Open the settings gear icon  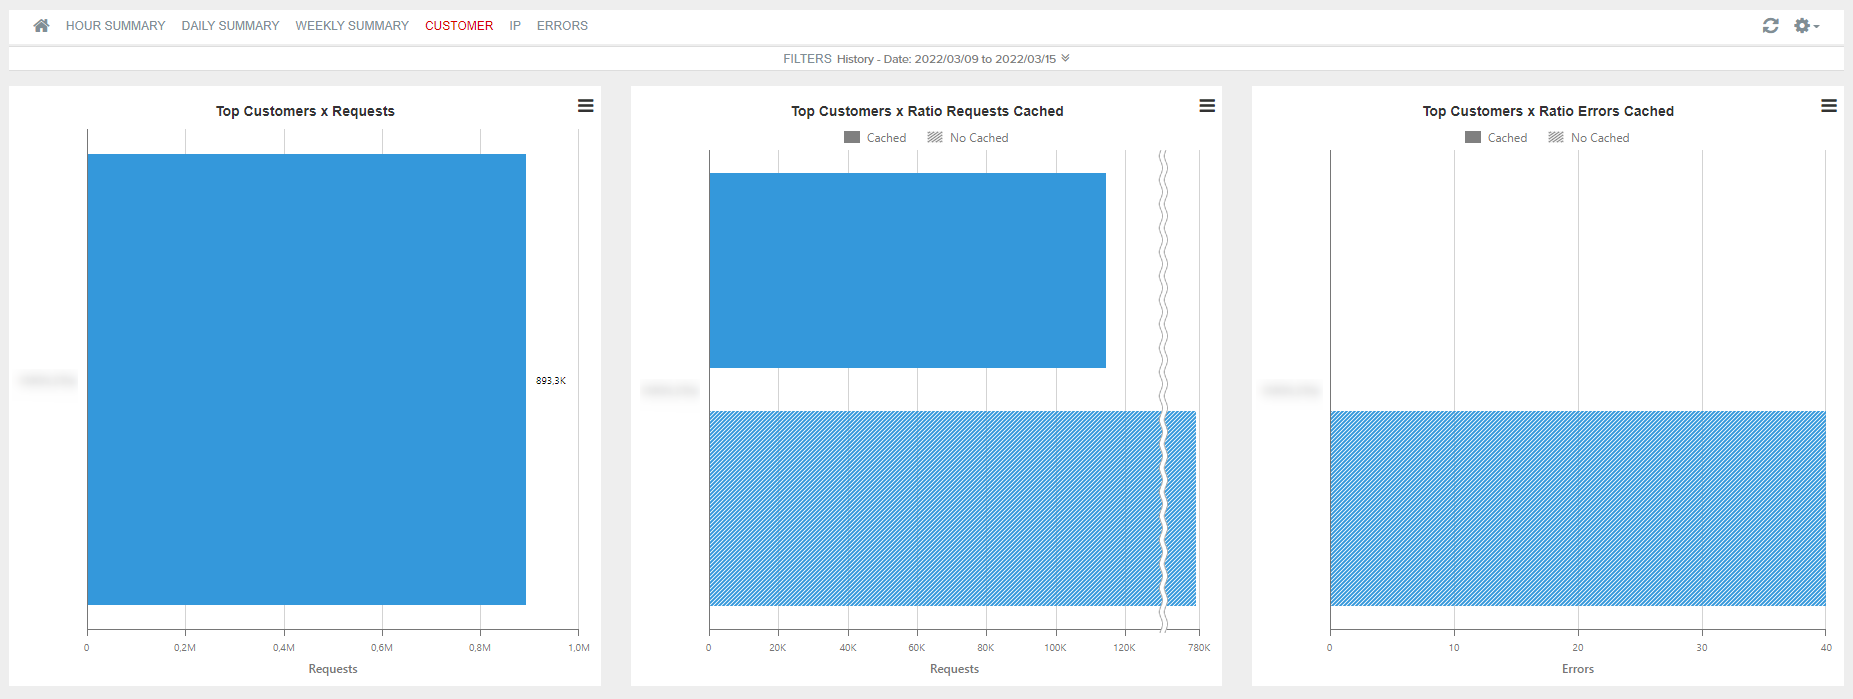pyautogui.click(x=1801, y=25)
